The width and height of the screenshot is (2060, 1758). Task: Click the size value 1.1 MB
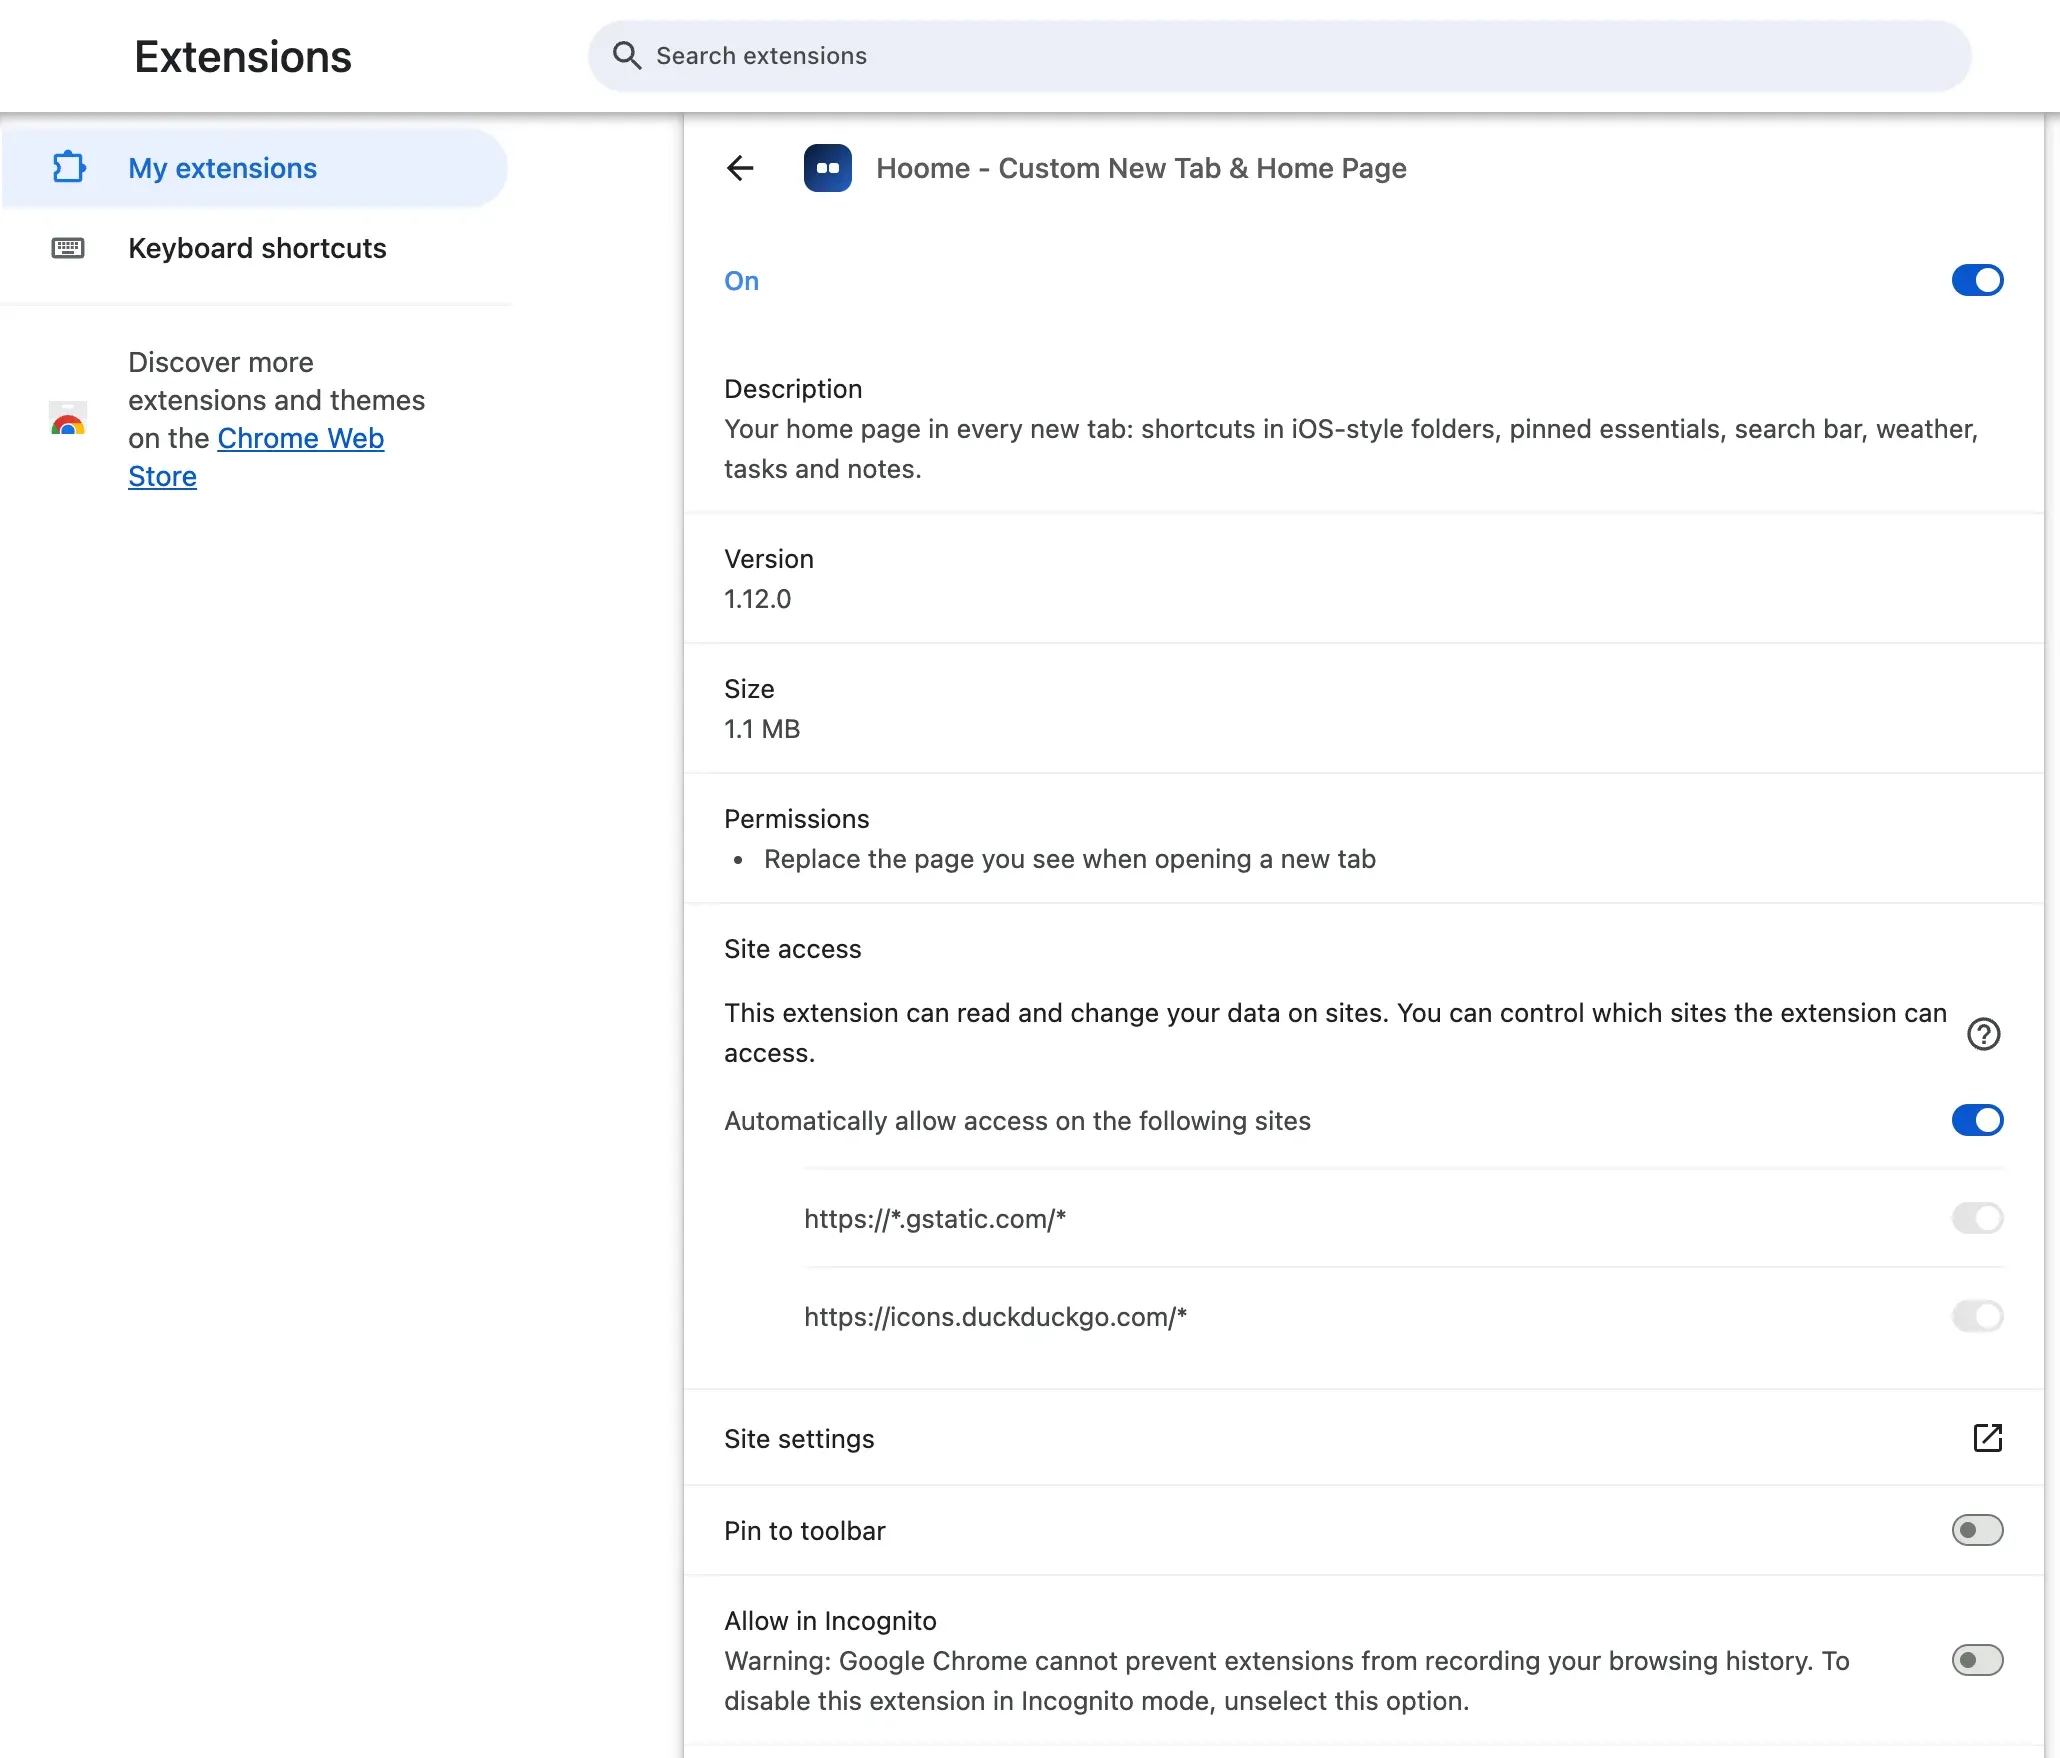point(762,729)
